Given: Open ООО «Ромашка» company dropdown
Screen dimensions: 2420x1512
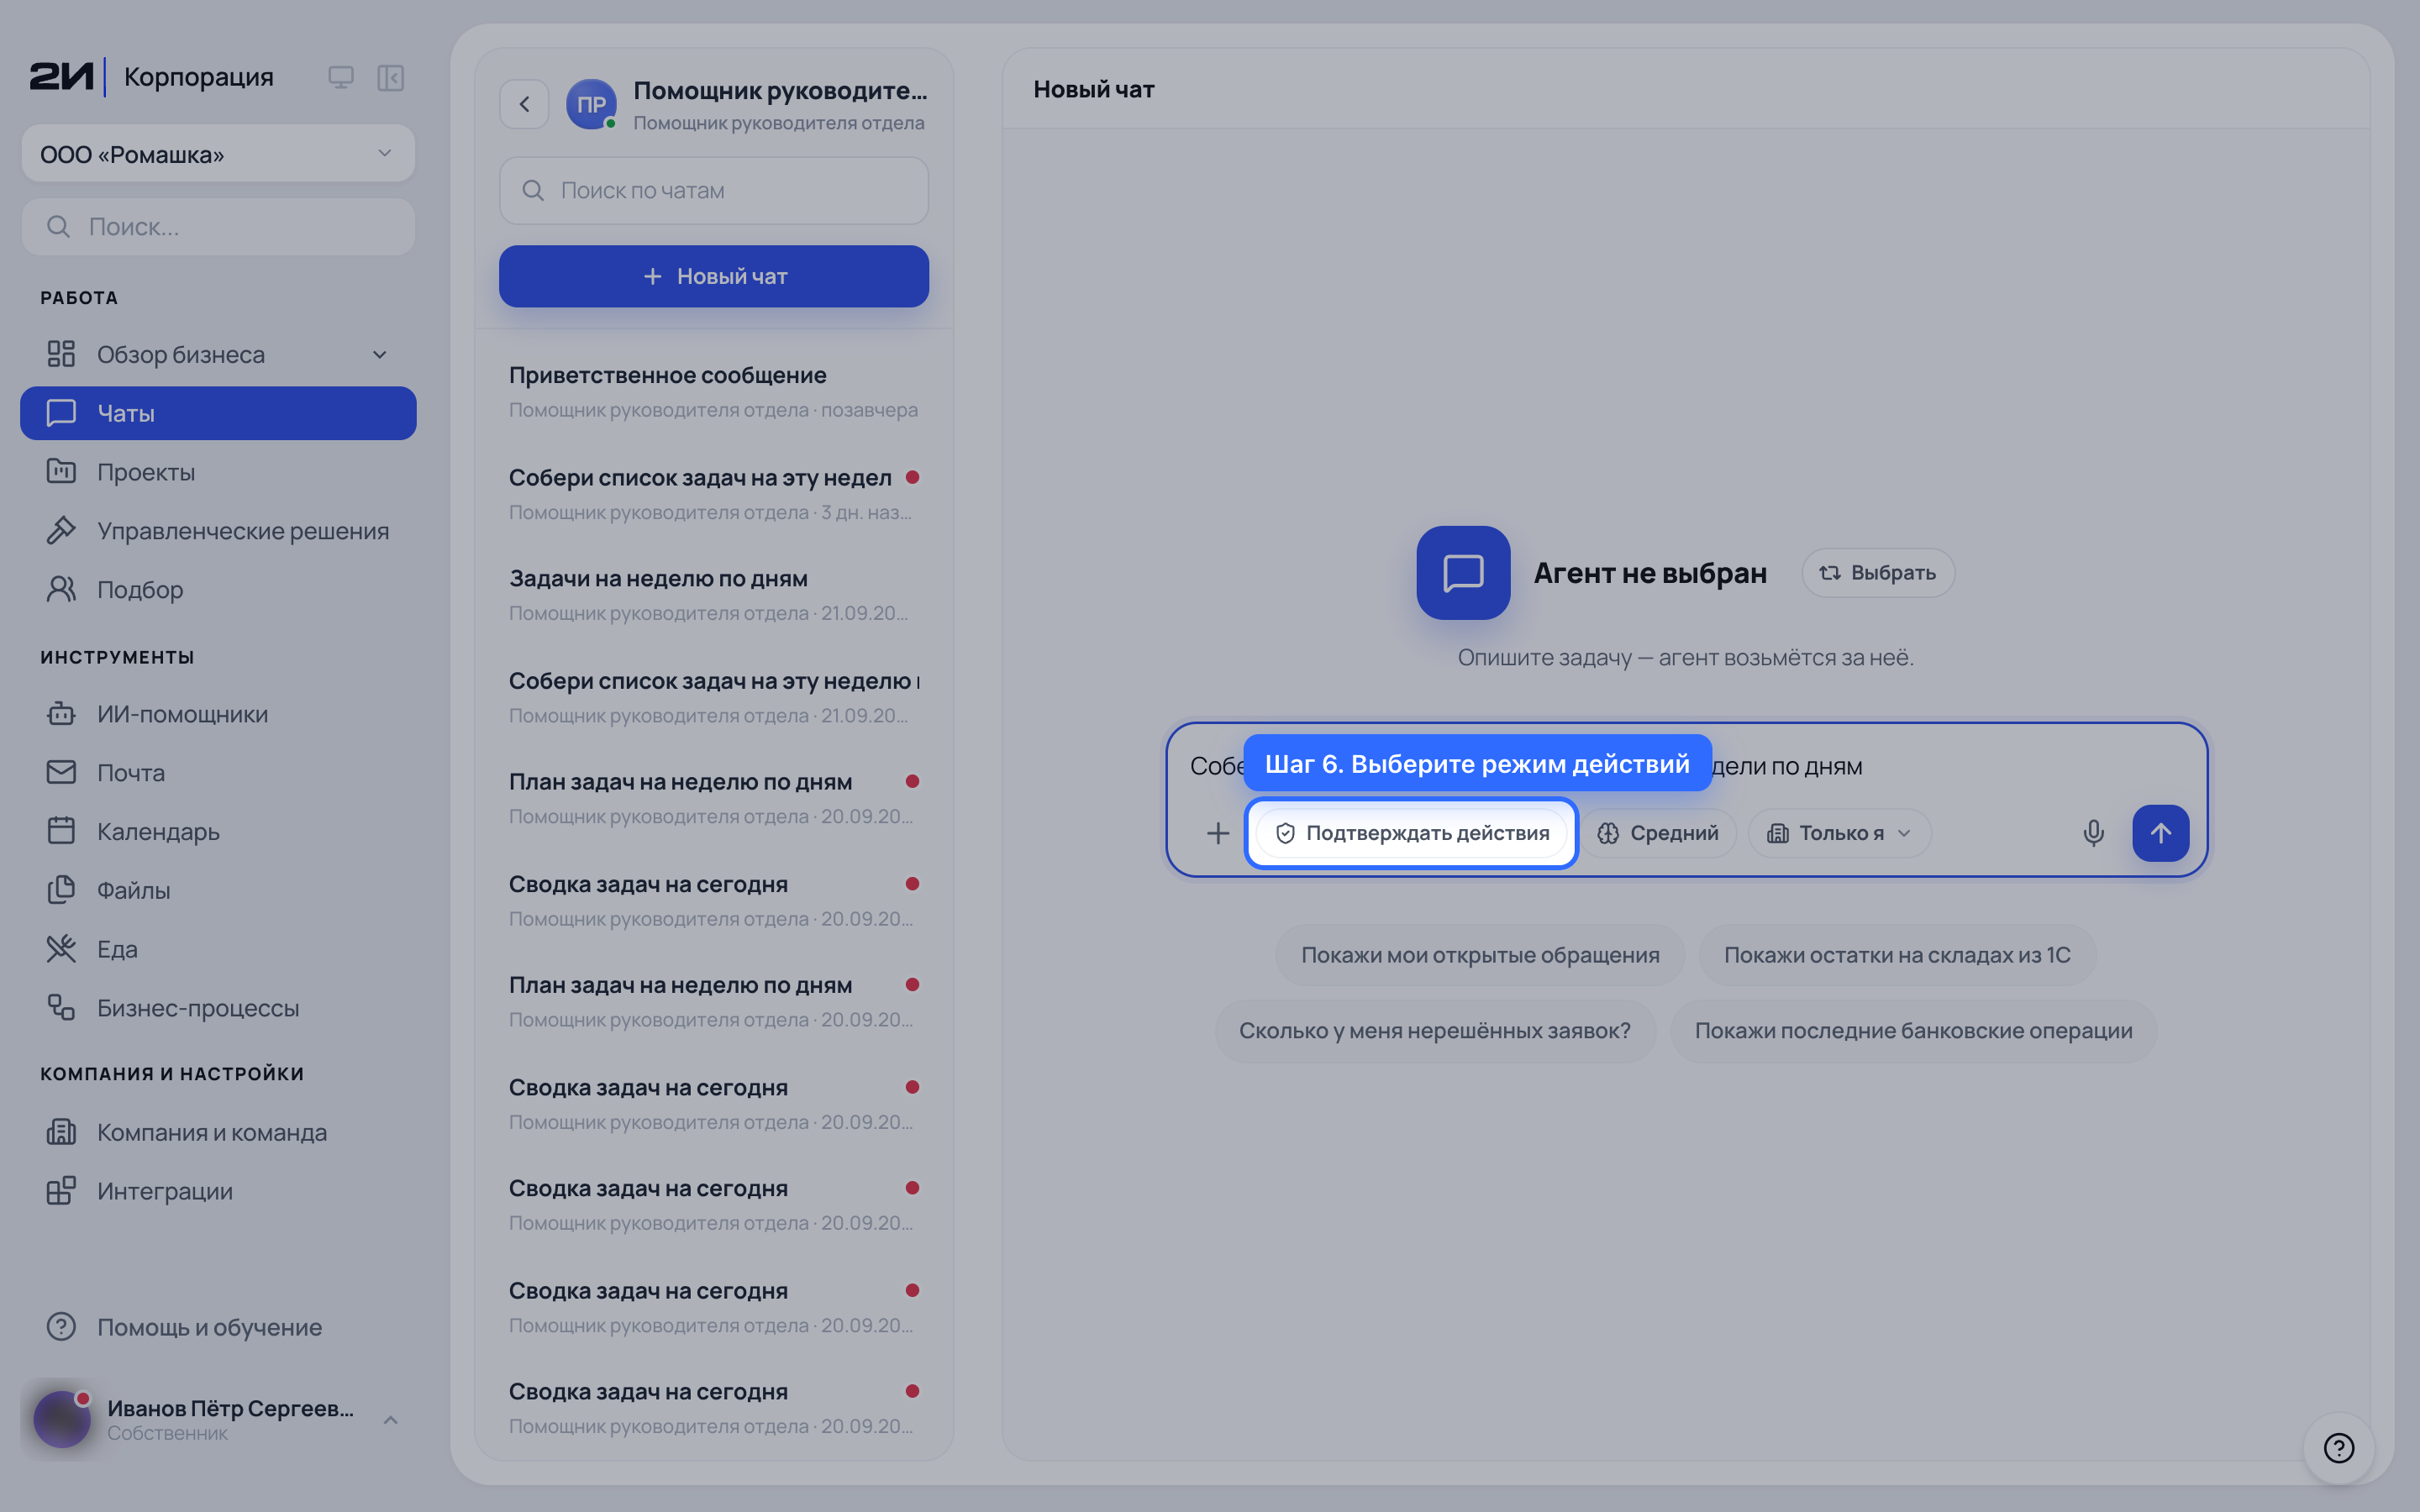Looking at the screenshot, I should coord(218,154).
